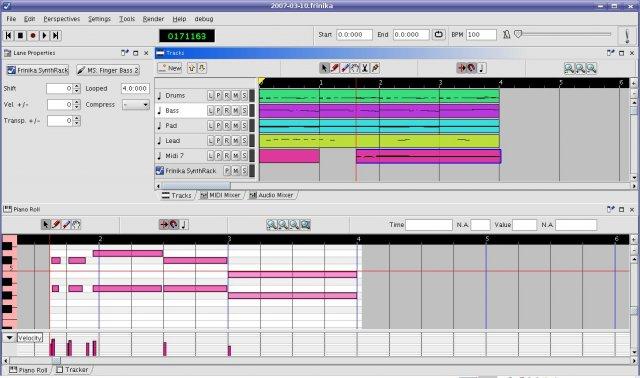This screenshot has height=378, width=640.
Task: Select eraser tool in Tracks toolbar
Action: pos(344,68)
